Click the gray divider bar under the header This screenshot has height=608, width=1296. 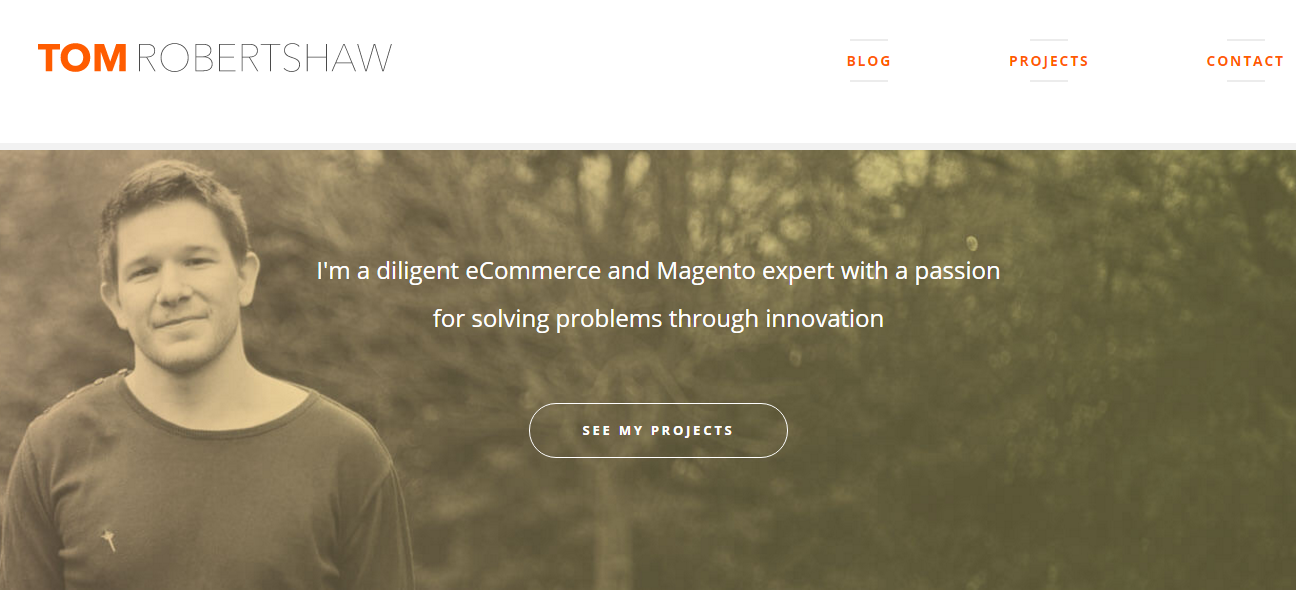(648, 146)
